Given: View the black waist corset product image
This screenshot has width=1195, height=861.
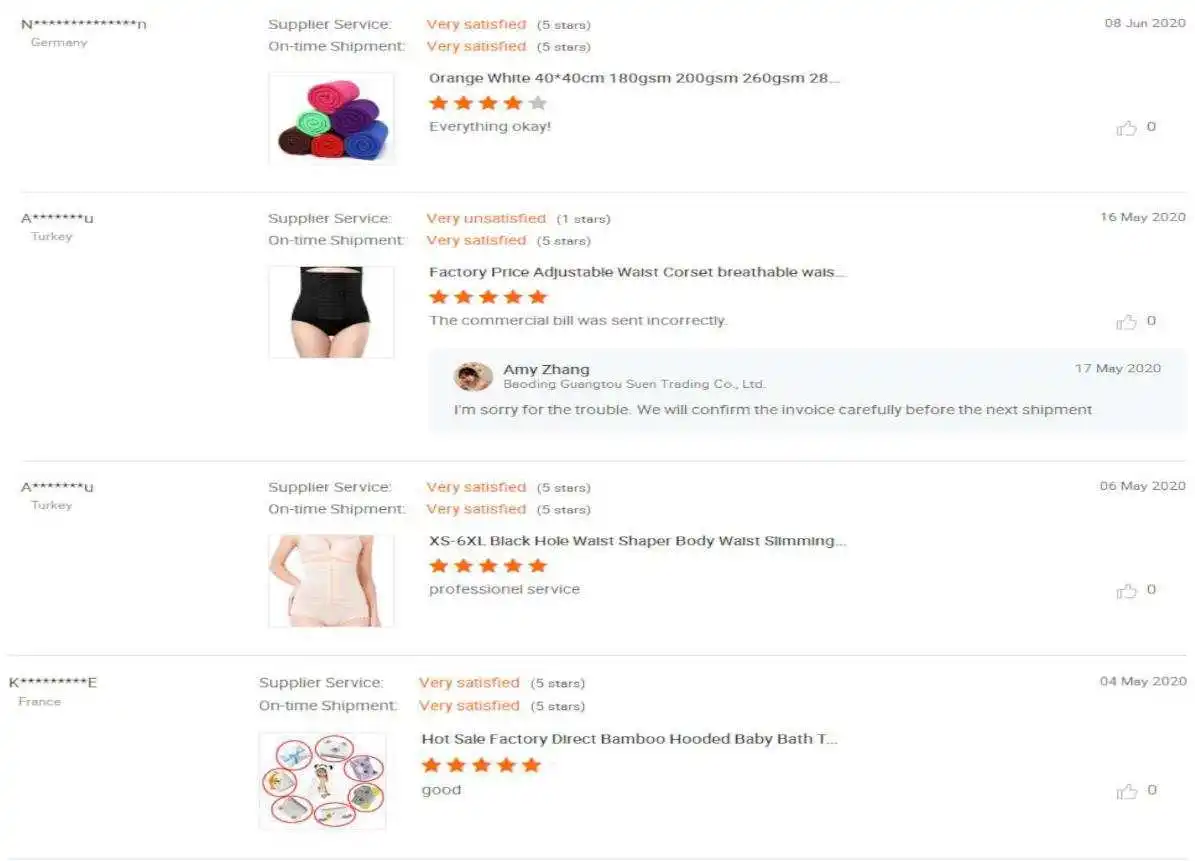Looking at the screenshot, I should (x=332, y=312).
